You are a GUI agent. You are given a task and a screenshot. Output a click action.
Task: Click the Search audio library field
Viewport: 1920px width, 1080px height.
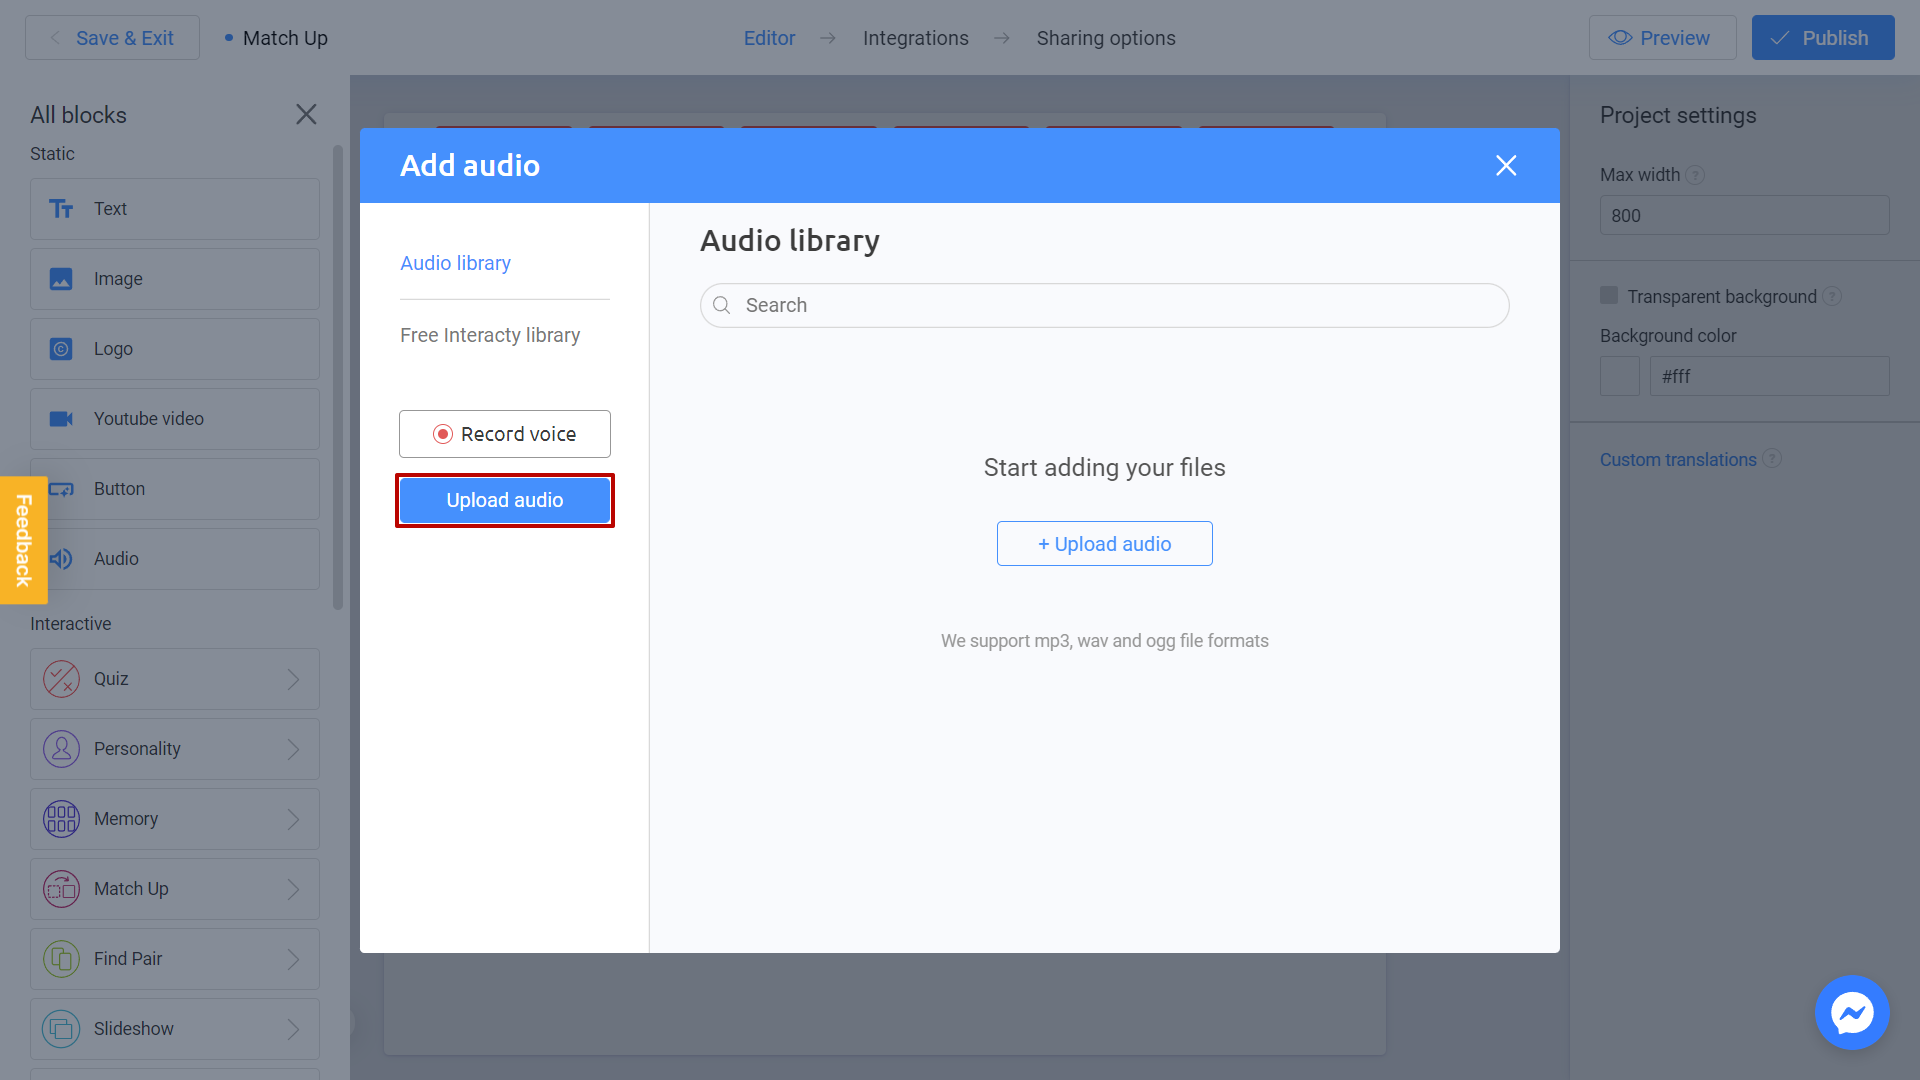pyautogui.click(x=1104, y=305)
